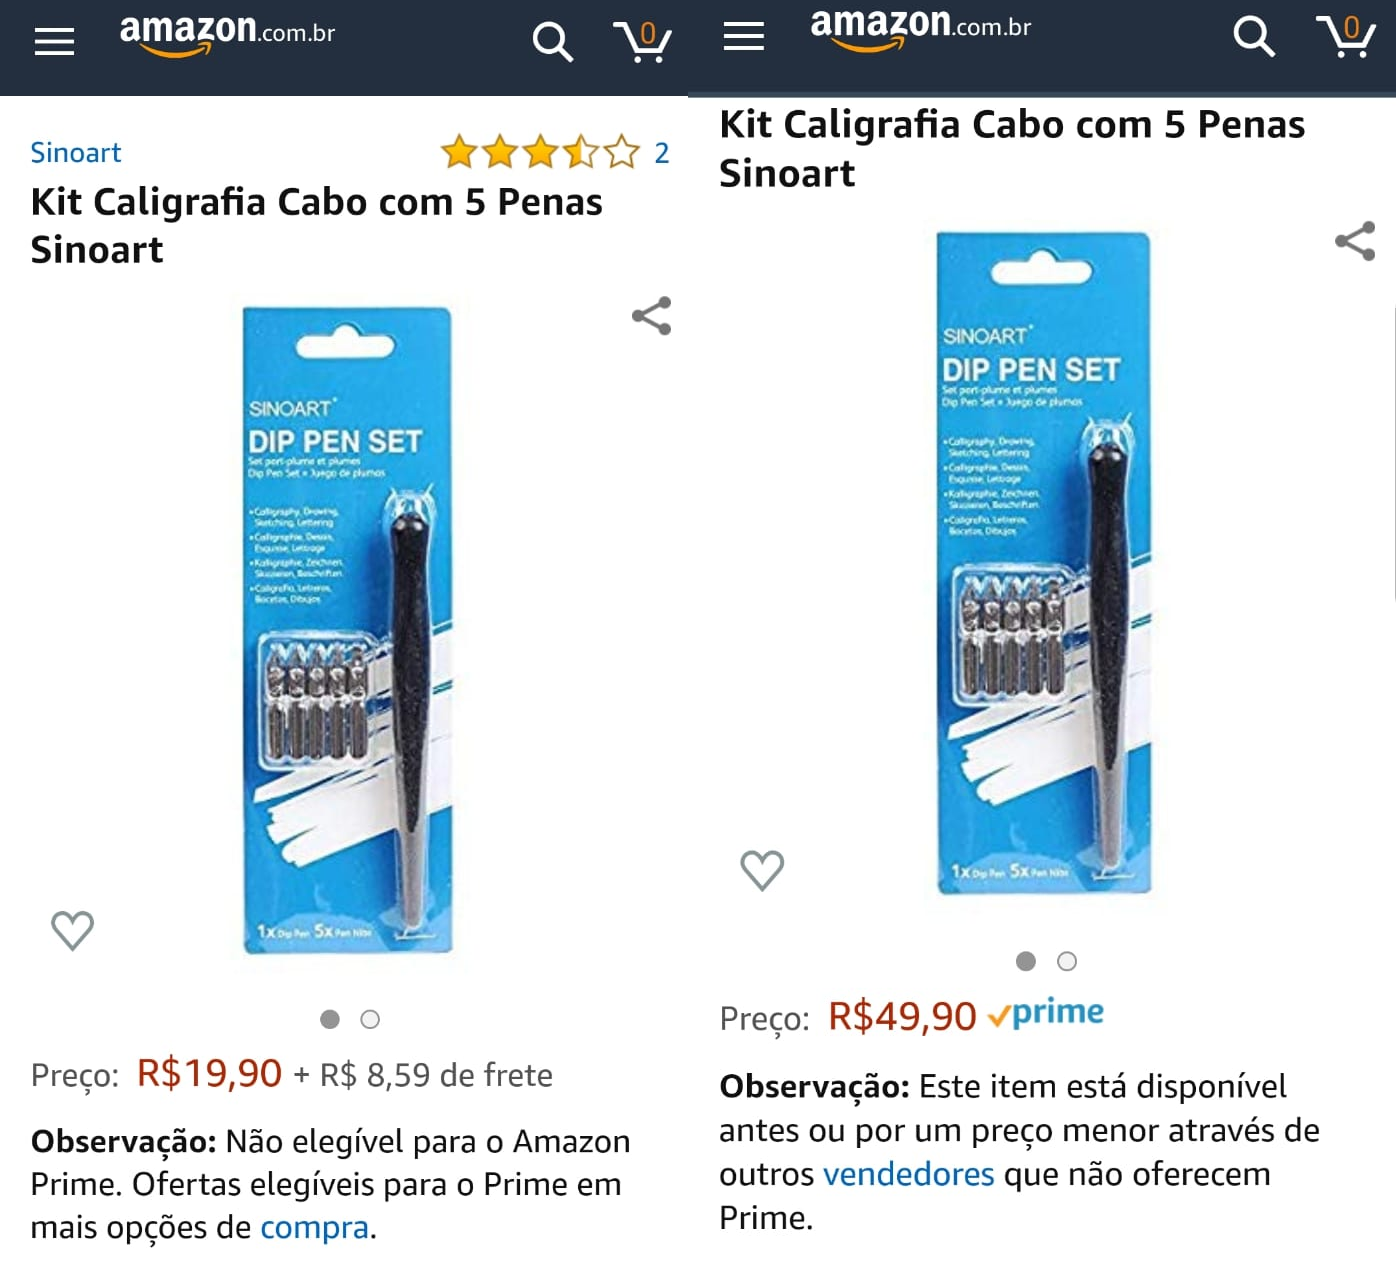Add left product to wish list heart
The width and height of the screenshot is (1396, 1270).
(72, 930)
